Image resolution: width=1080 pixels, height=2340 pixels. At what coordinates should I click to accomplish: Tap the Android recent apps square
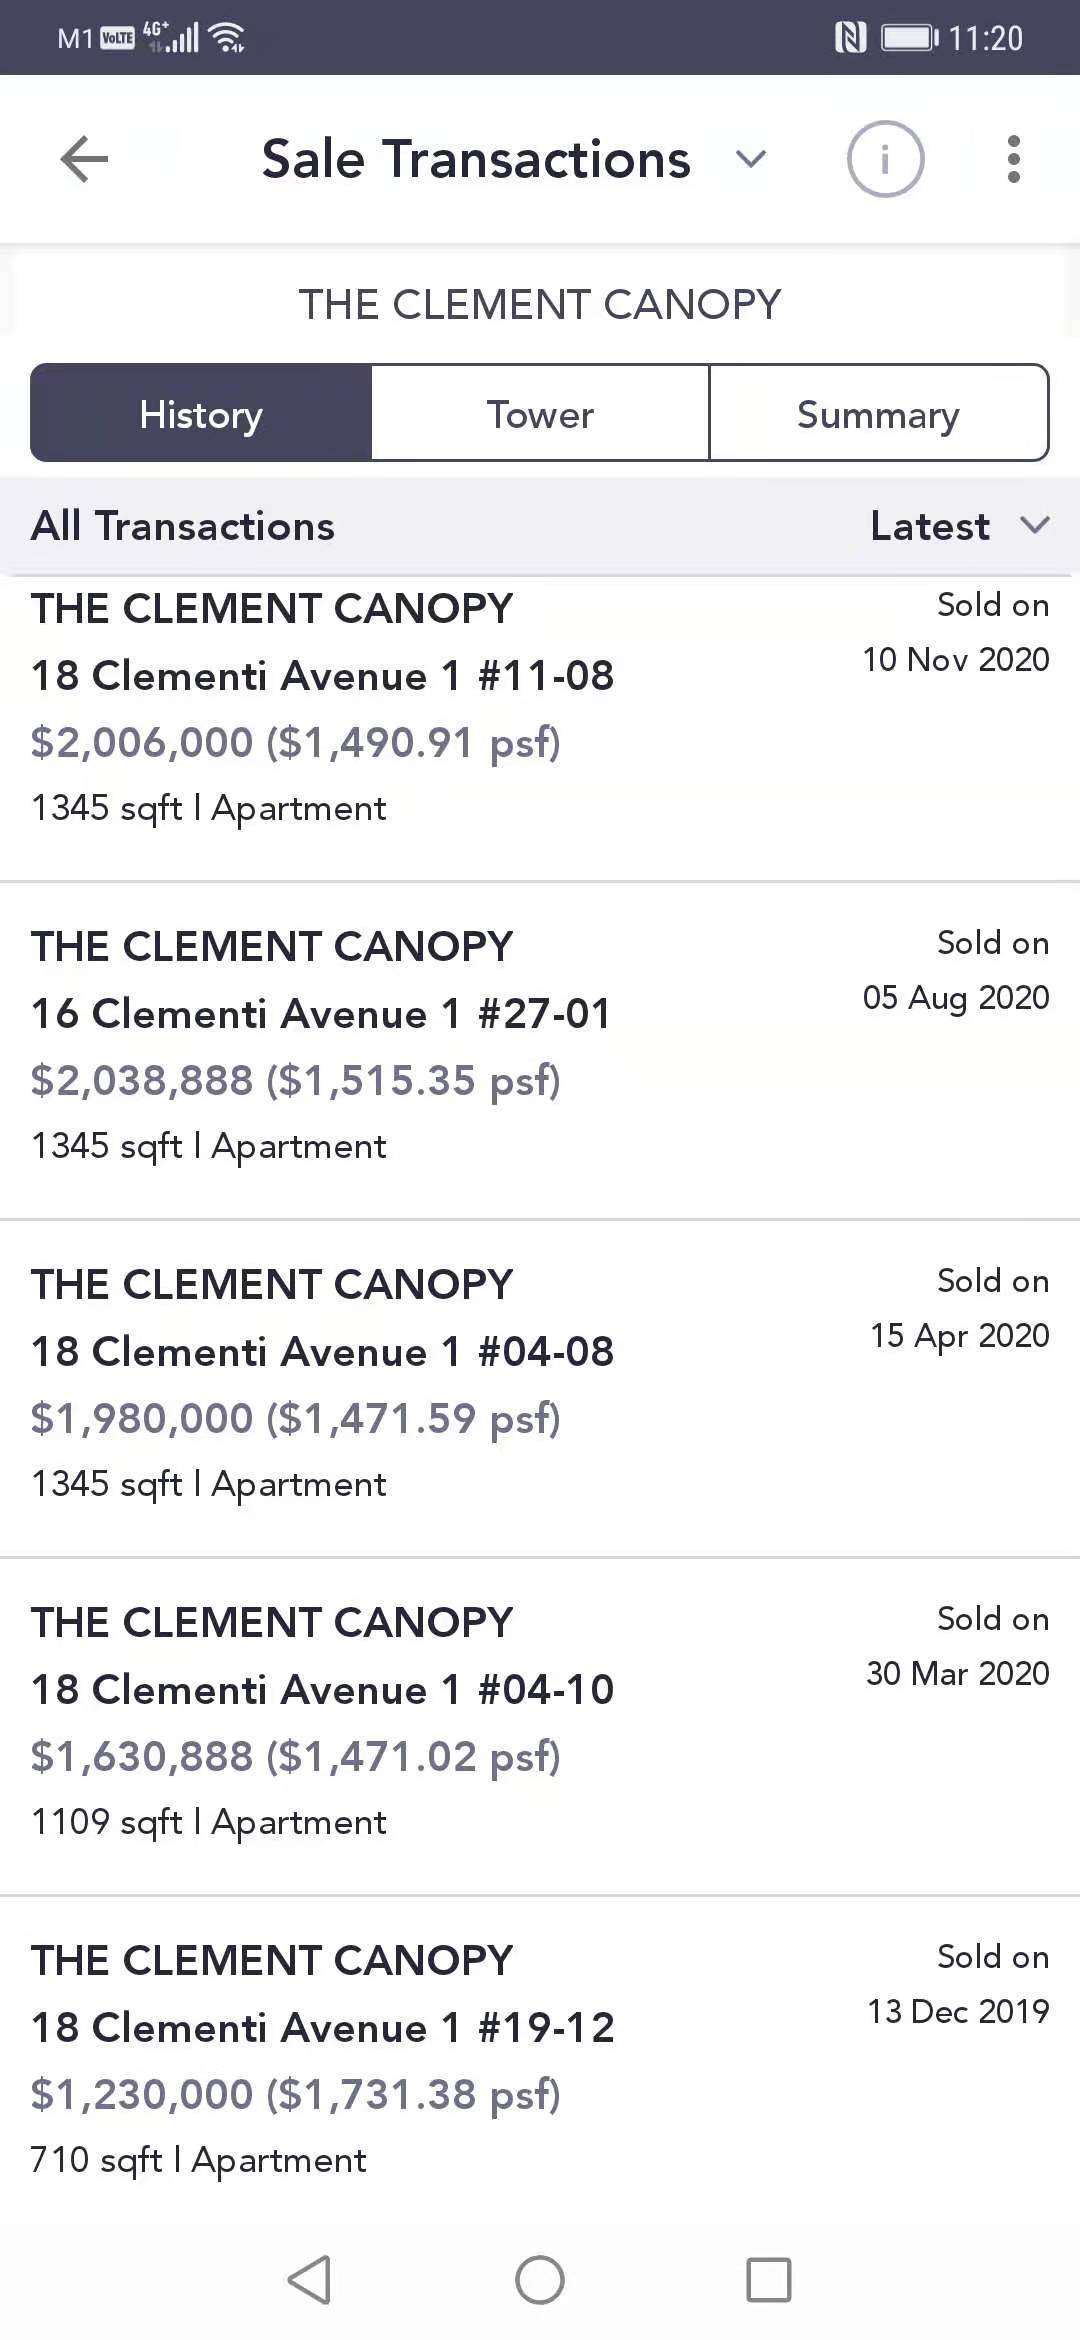[768, 2280]
